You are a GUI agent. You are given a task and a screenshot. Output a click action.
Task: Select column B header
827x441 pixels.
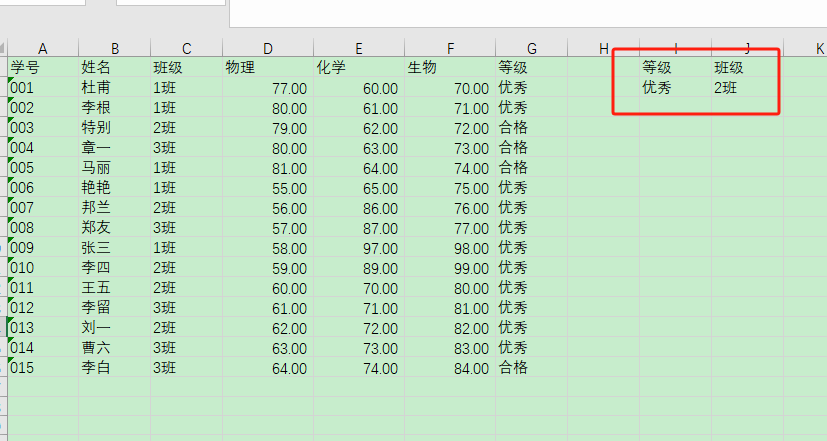(x=114, y=48)
